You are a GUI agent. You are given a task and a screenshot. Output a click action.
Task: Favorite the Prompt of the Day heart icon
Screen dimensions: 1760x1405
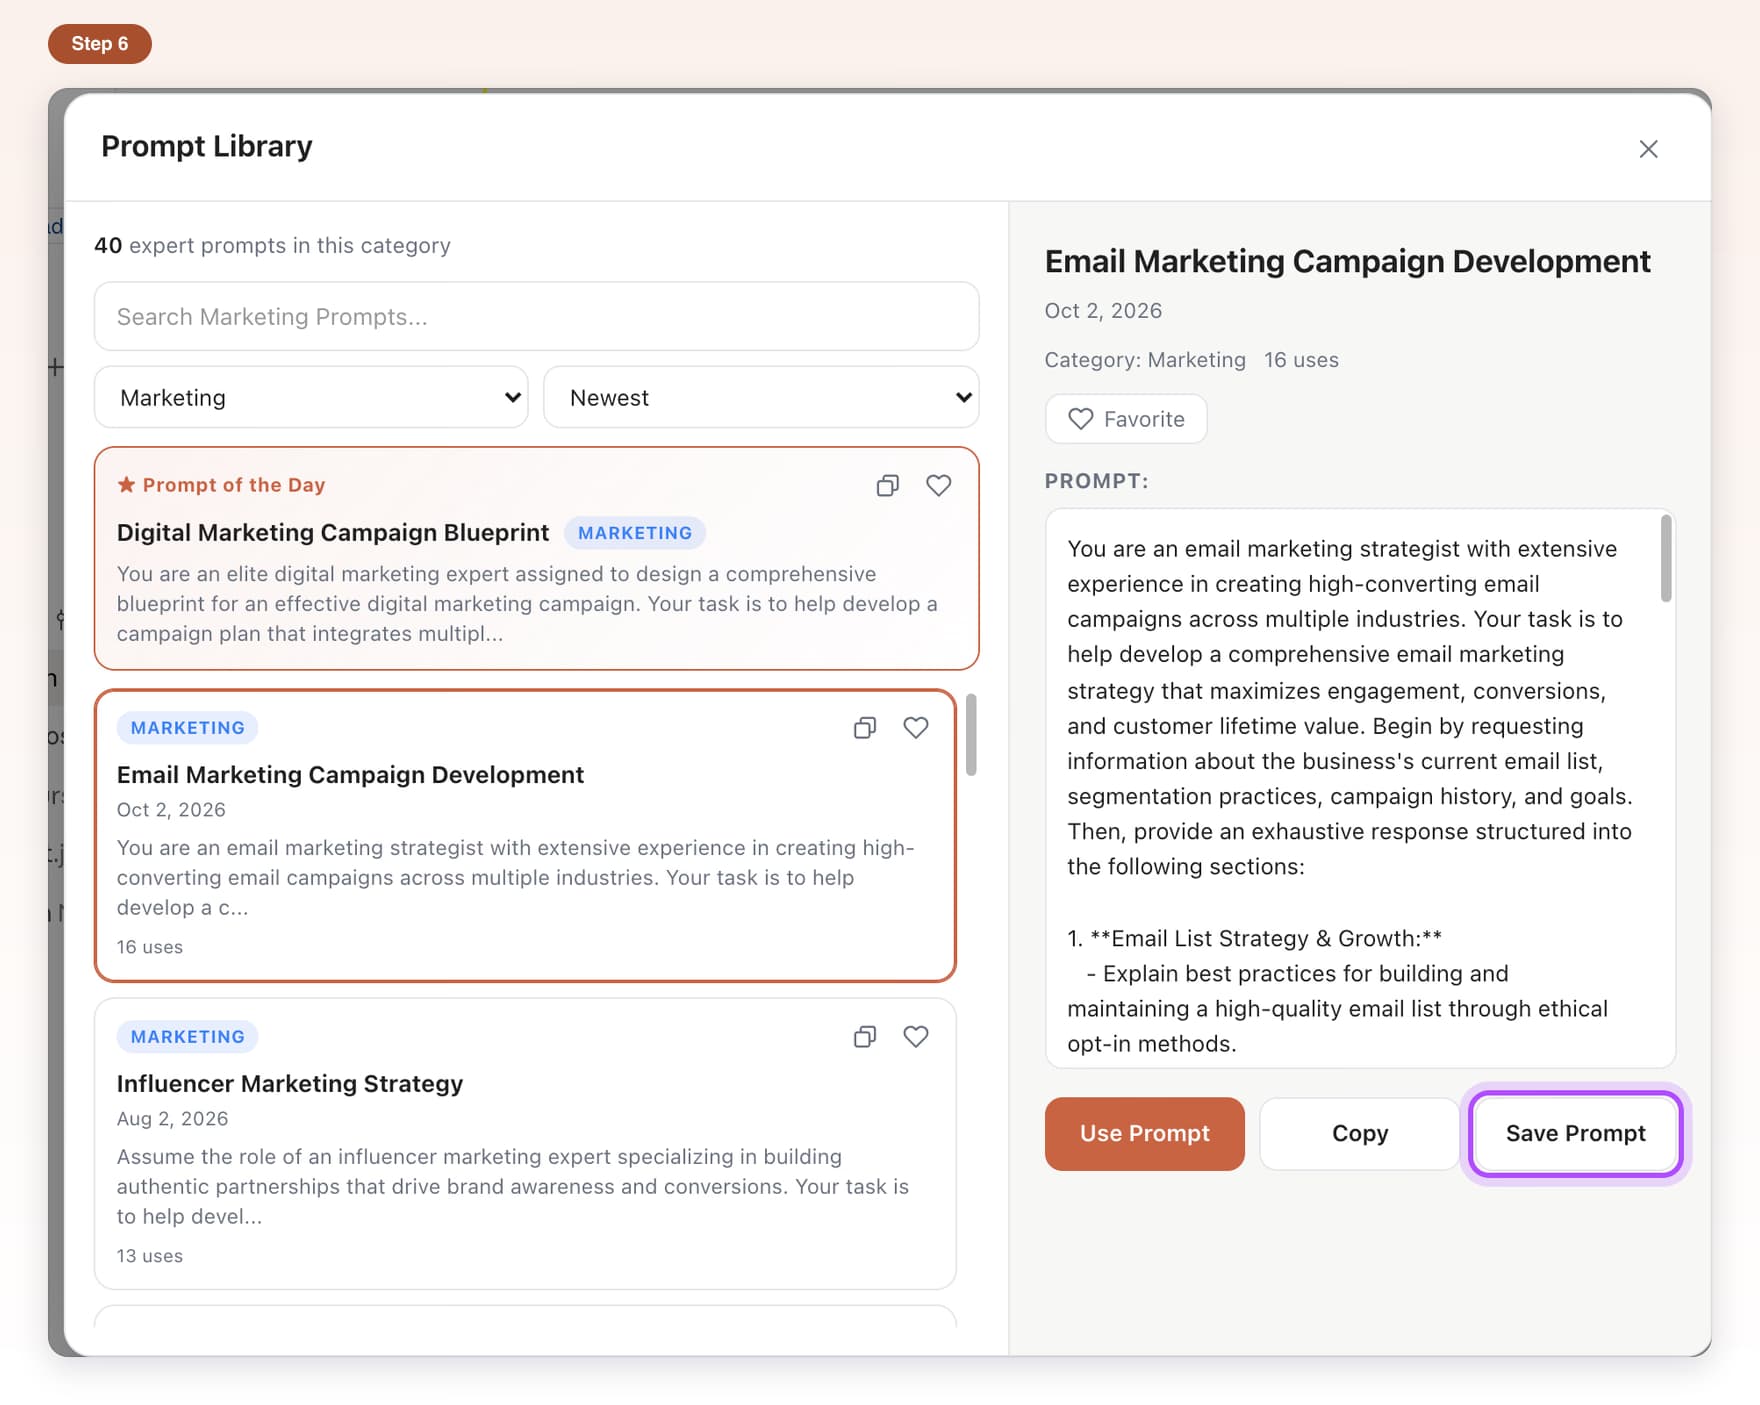point(938,486)
